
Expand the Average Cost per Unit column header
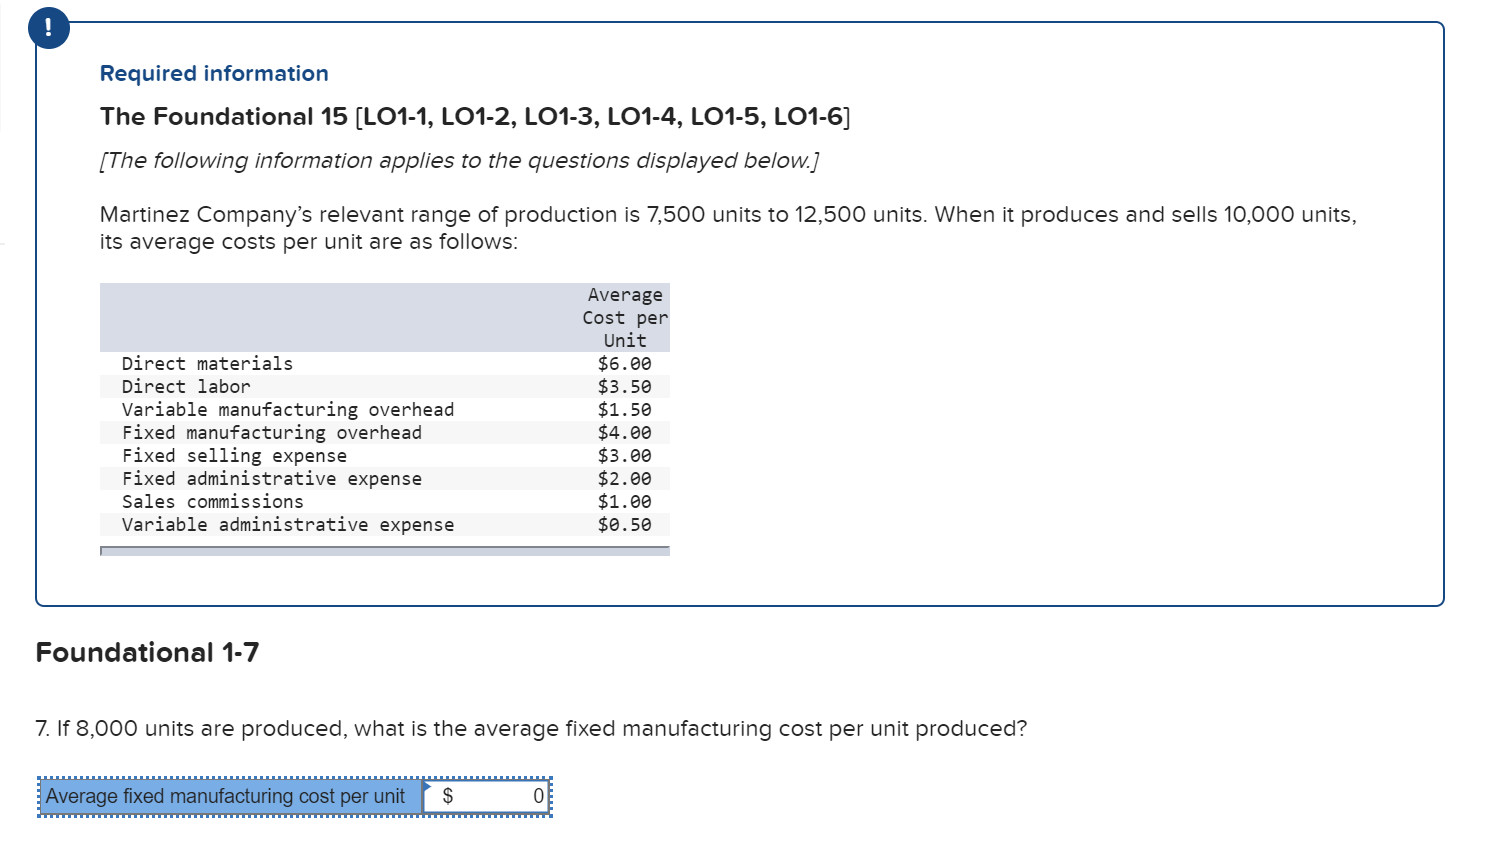pos(623,317)
